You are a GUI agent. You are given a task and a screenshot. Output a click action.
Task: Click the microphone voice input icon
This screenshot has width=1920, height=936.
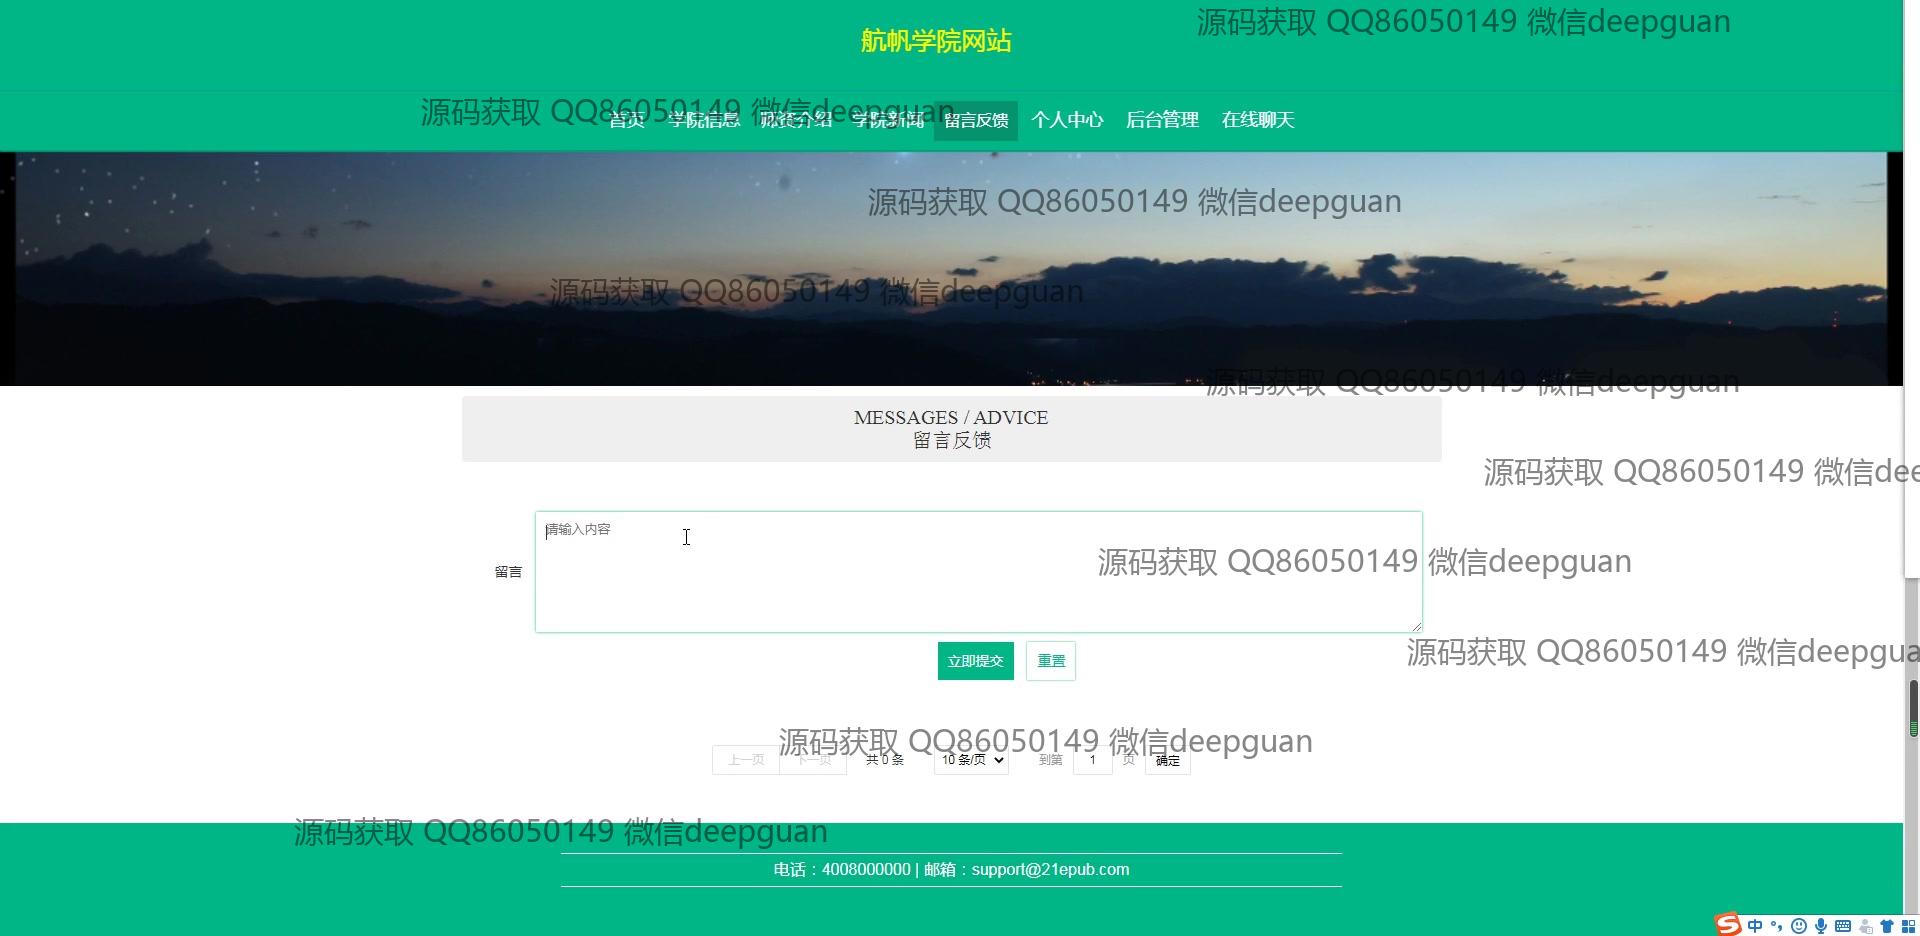coord(1821,926)
